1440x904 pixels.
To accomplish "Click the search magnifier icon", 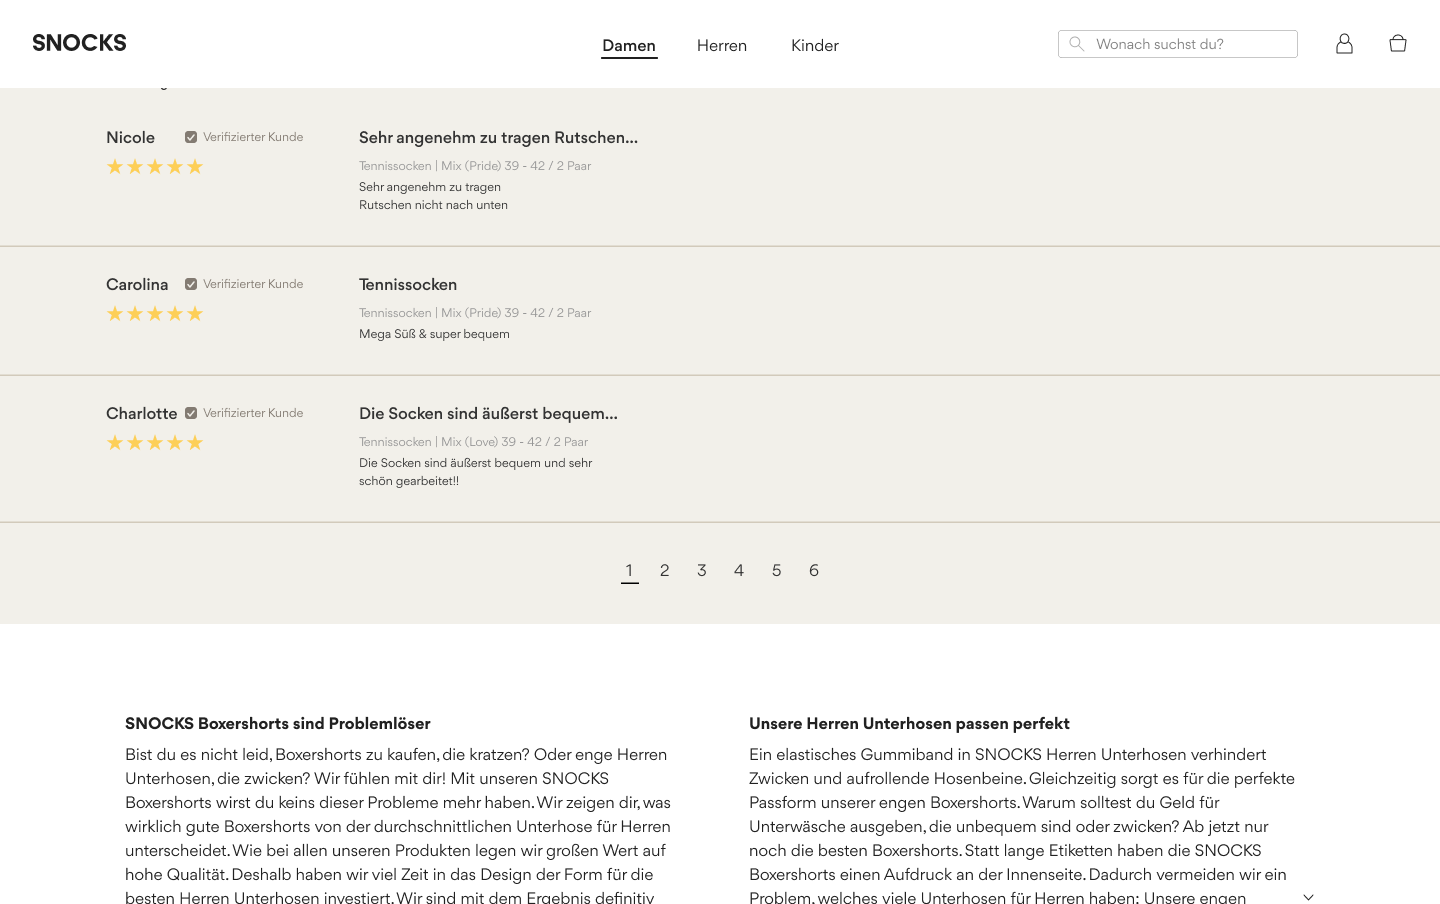I will point(1076,44).
